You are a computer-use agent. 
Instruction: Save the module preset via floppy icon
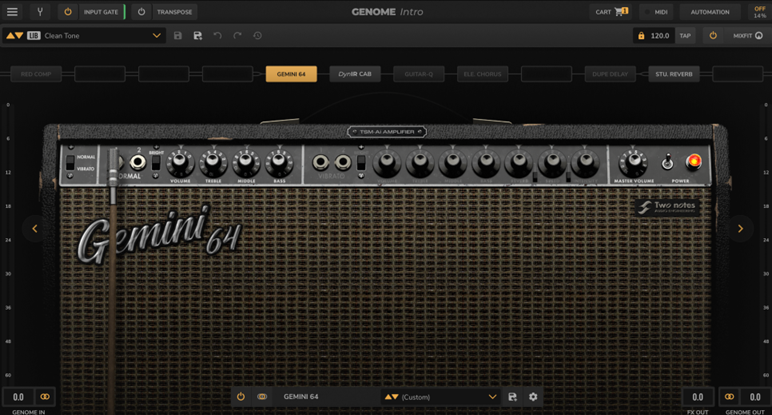(512, 397)
